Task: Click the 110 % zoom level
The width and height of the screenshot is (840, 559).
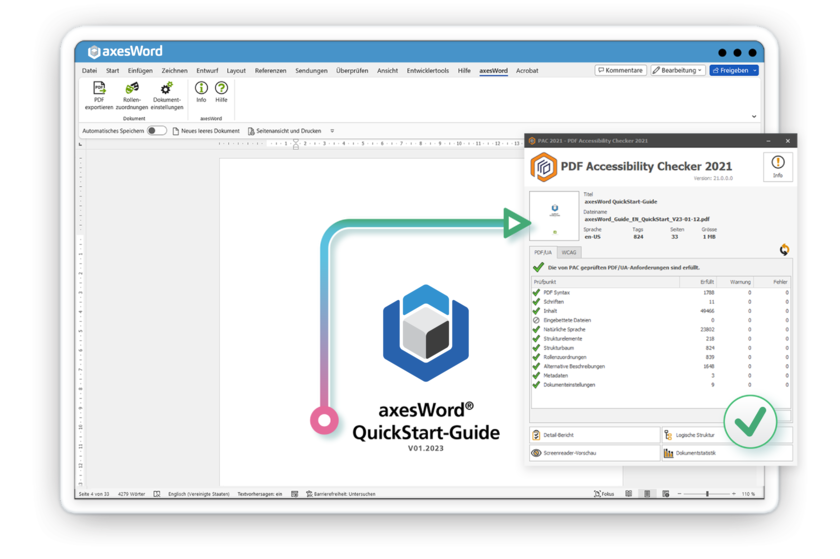Action: click(748, 494)
